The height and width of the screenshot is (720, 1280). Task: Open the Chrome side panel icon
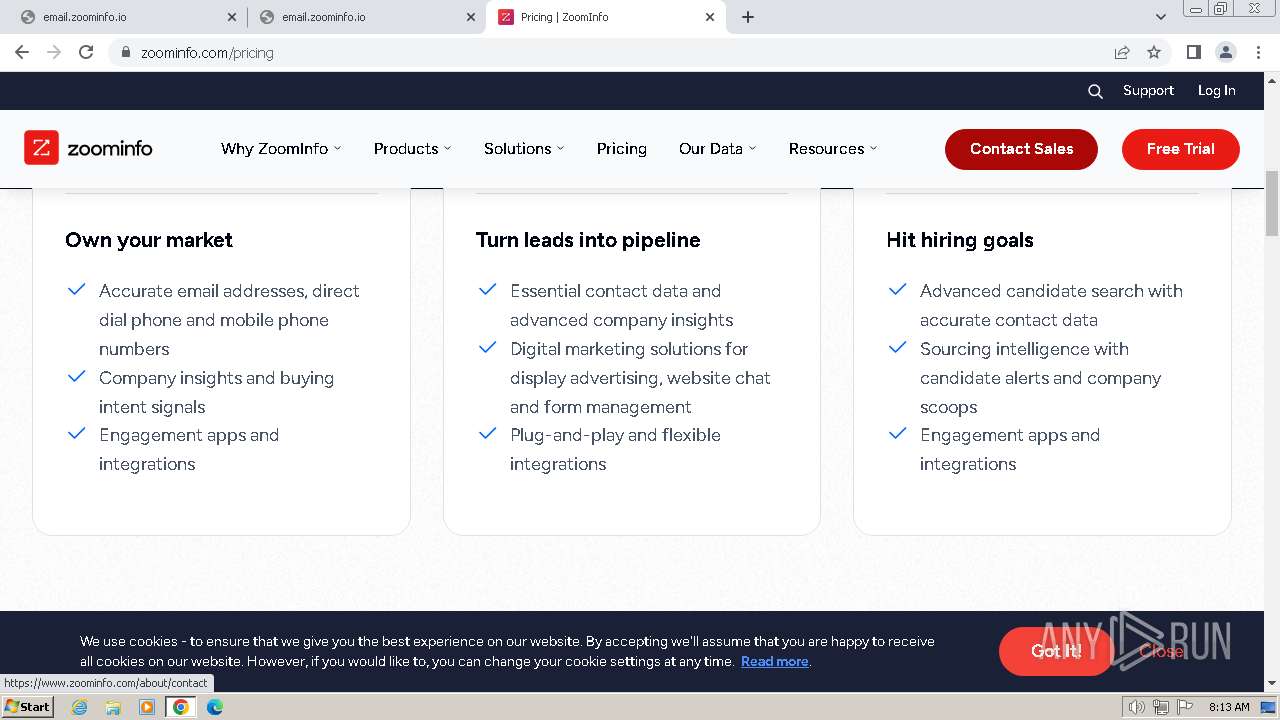[1193, 52]
